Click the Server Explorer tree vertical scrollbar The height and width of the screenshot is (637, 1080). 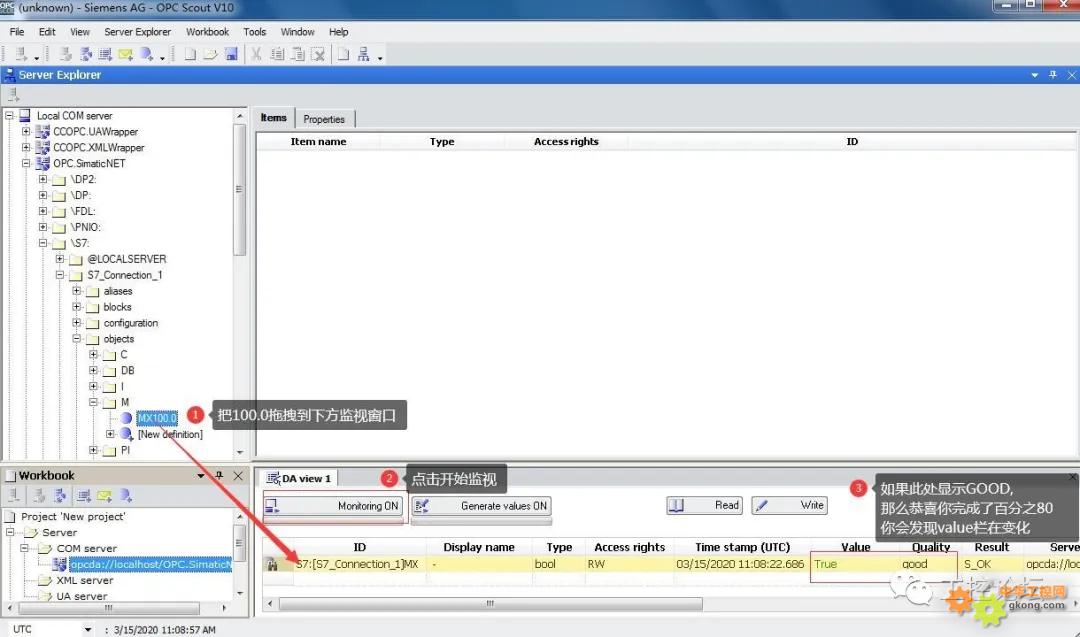tap(240, 190)
